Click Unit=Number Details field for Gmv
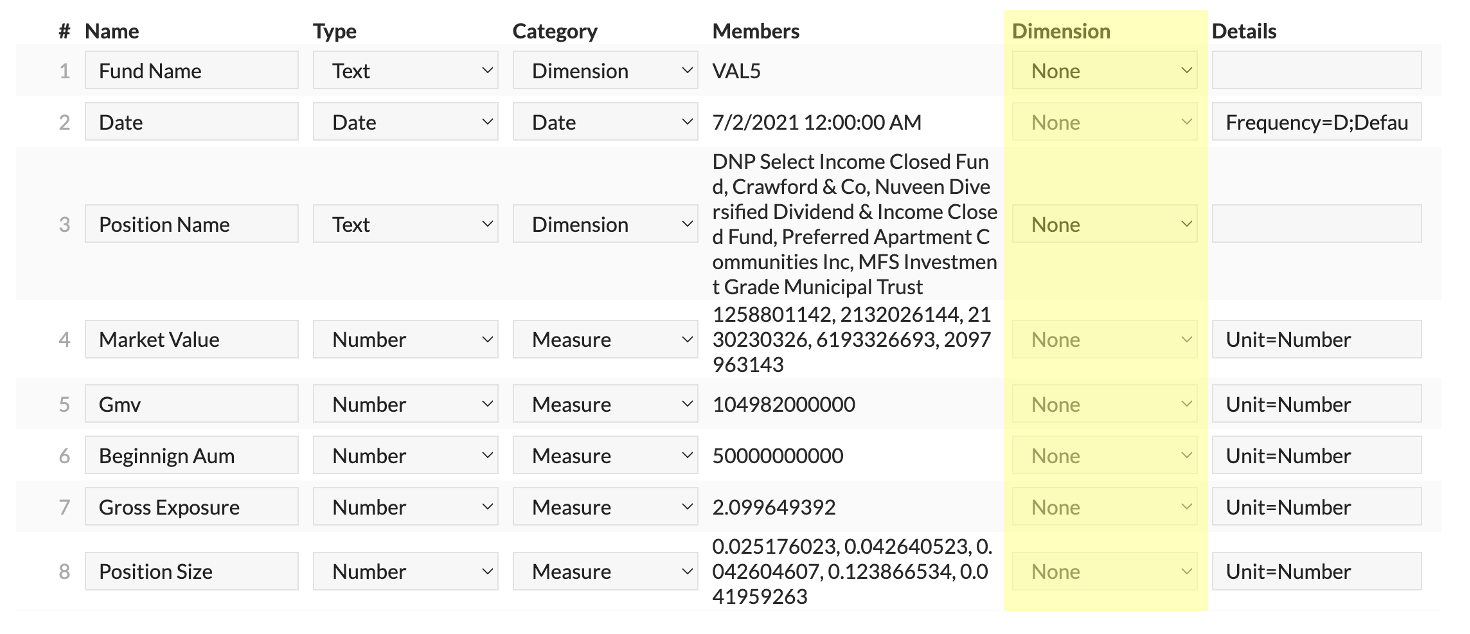 pyautogui.click(x=1317, y=404)
